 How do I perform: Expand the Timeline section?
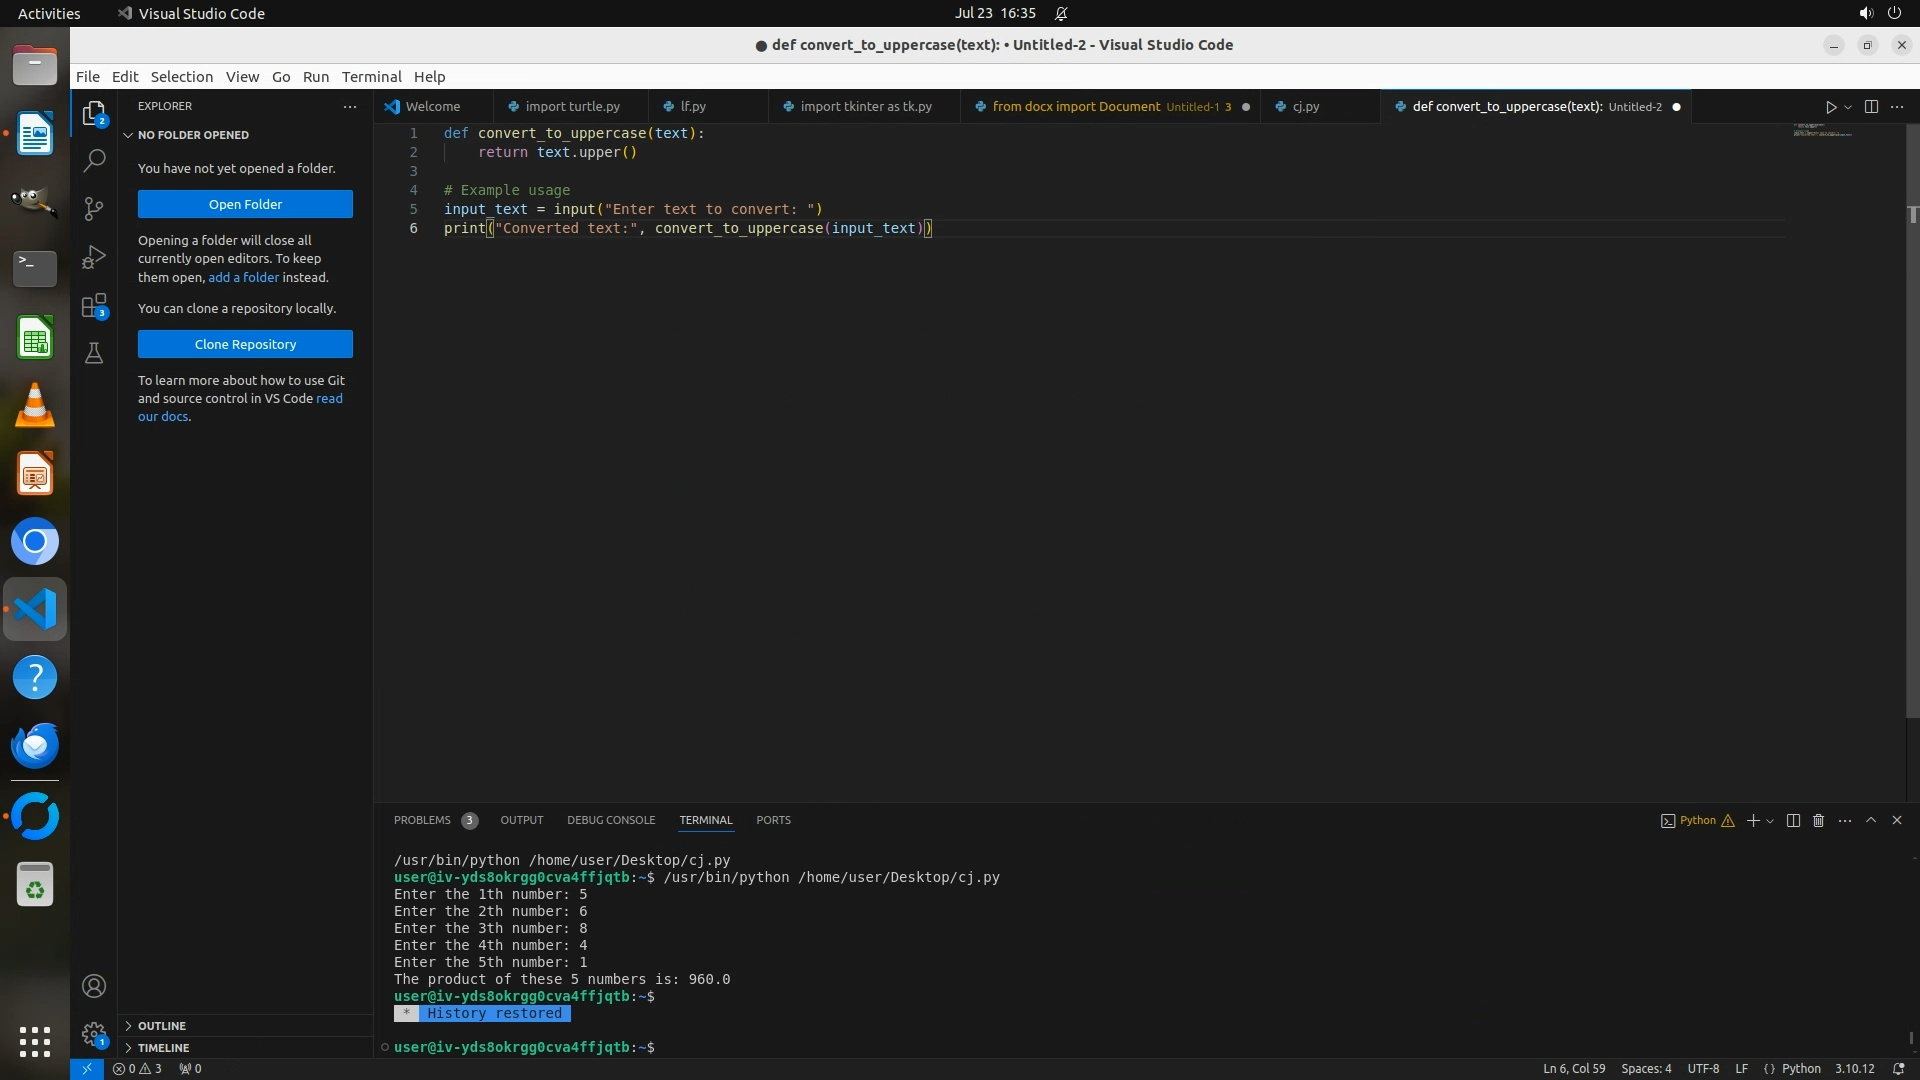[163, 1048]
